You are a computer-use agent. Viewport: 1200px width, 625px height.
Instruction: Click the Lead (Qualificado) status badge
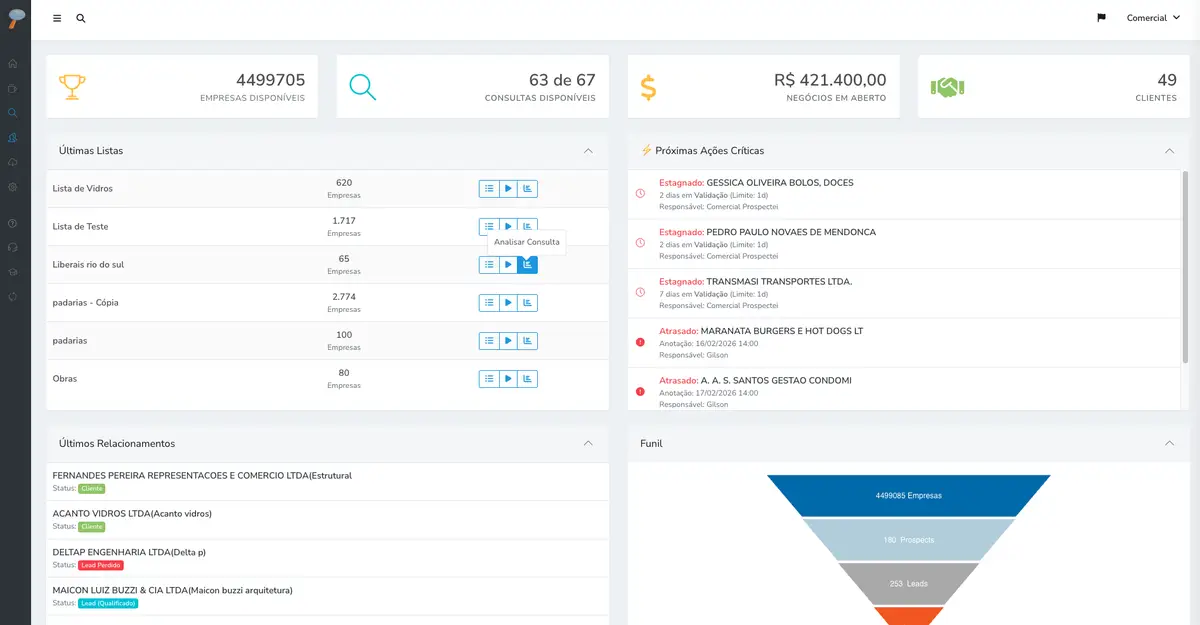click(x=108, y=603)
